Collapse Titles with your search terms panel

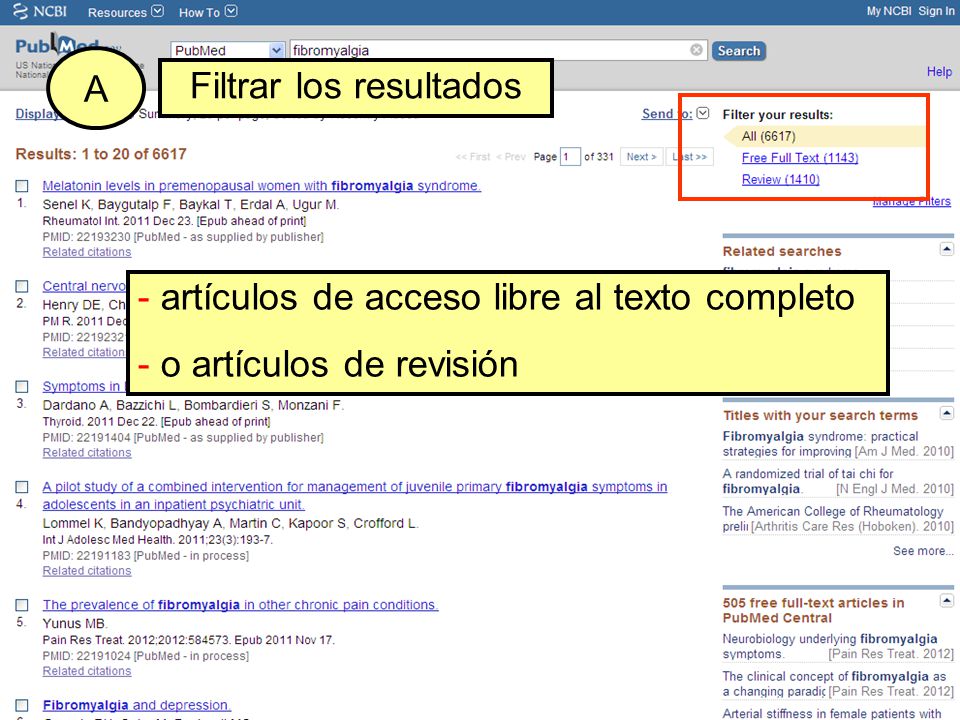pos(947,413)
